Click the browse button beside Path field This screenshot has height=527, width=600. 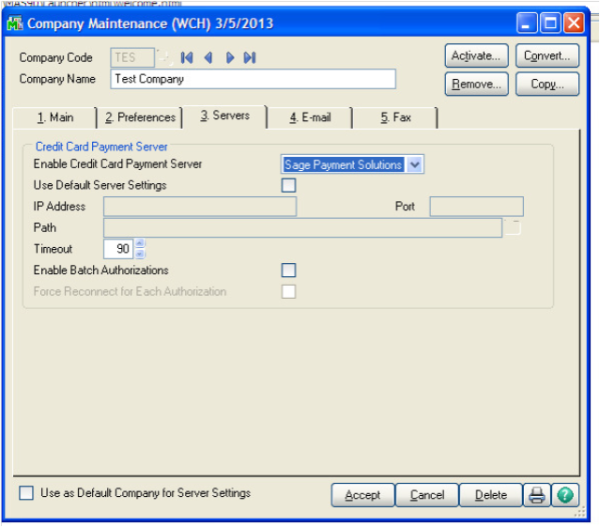[514, 228]
